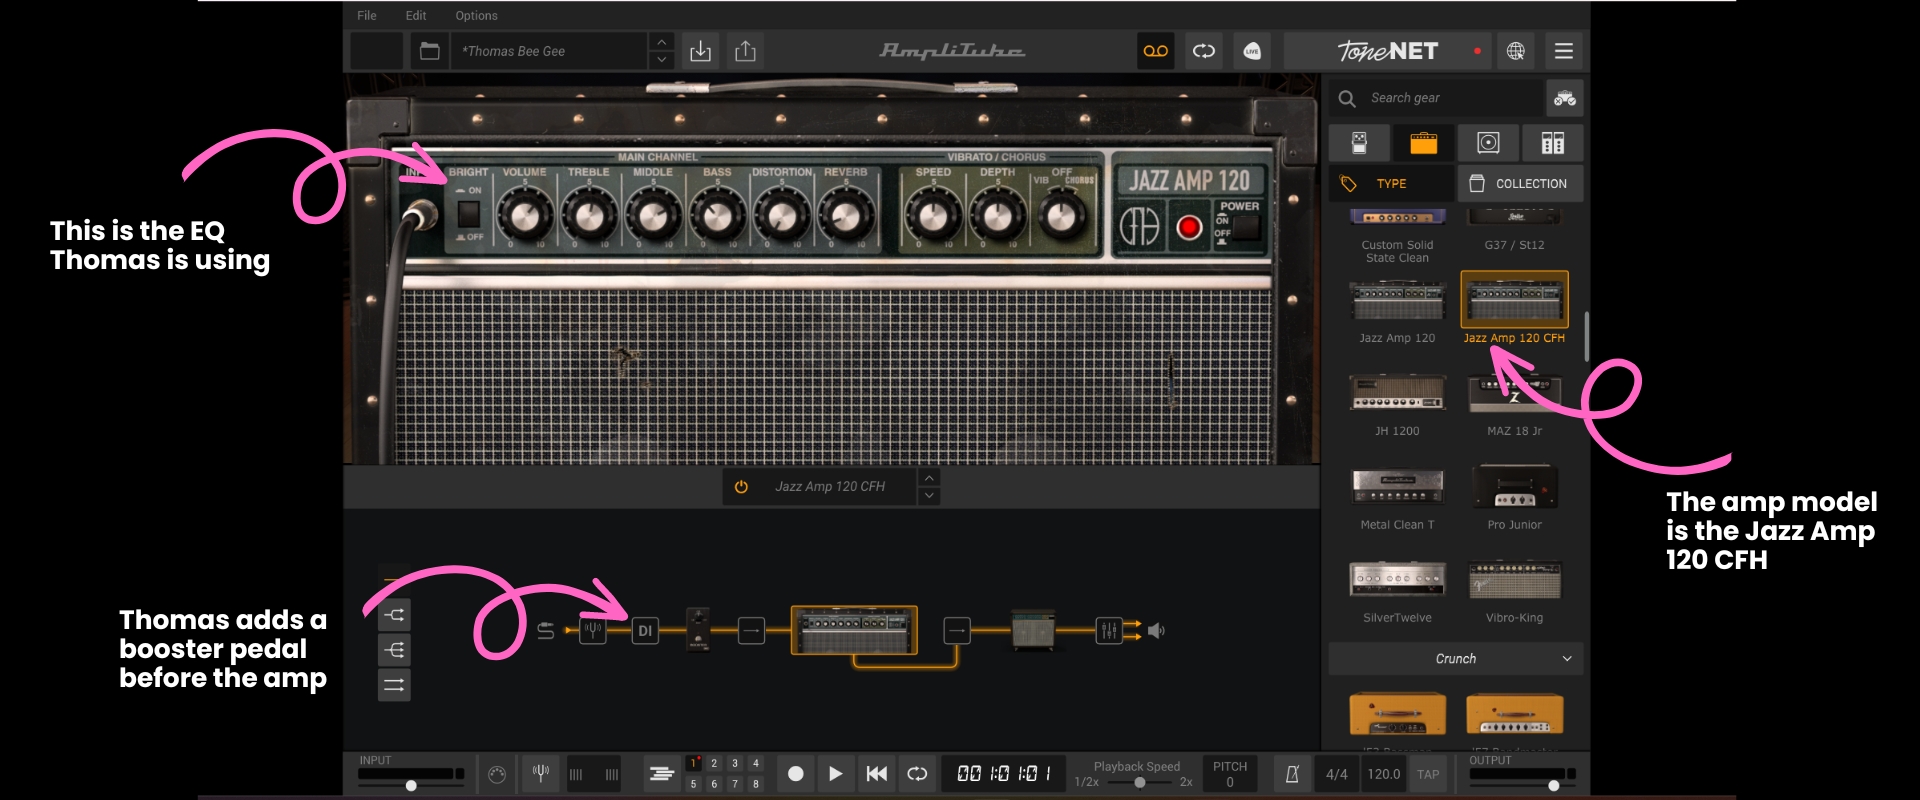This screenshot has height=800, width=1920.
Task: Click the custom shop cart icon
Action: pyautogui.click(x=1565, y=98)
